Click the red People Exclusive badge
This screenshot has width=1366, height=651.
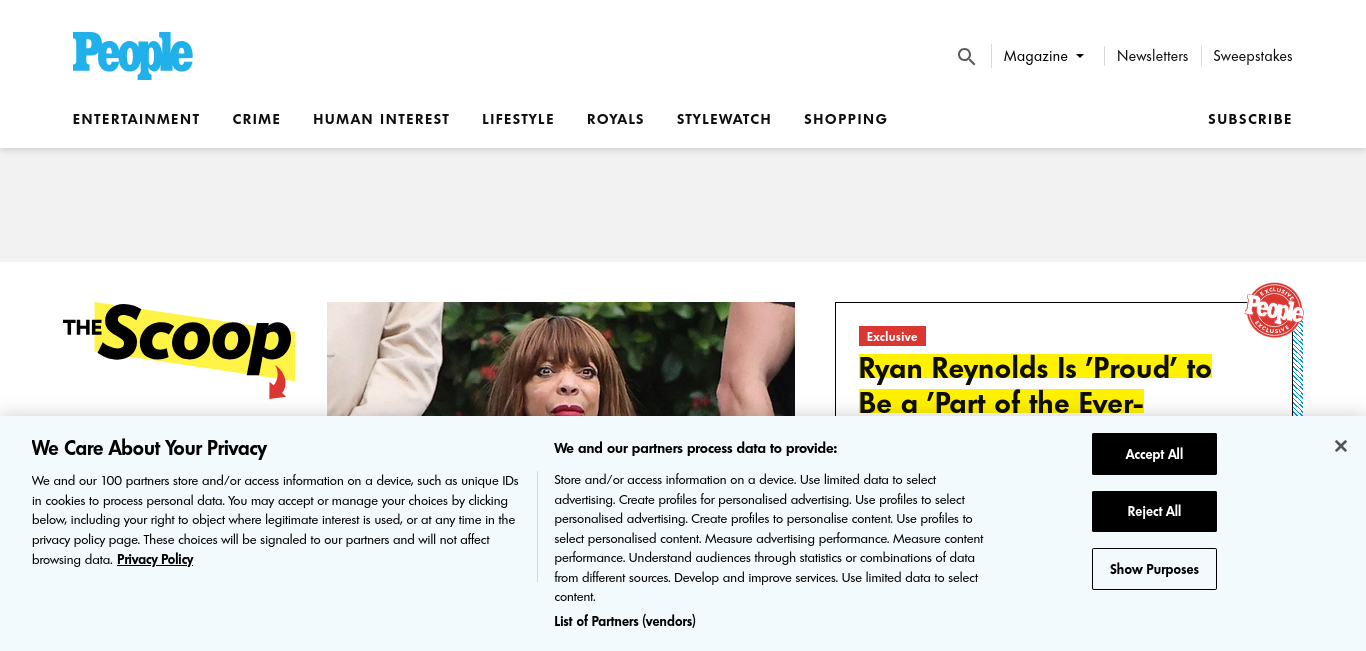coord(1274,310)
